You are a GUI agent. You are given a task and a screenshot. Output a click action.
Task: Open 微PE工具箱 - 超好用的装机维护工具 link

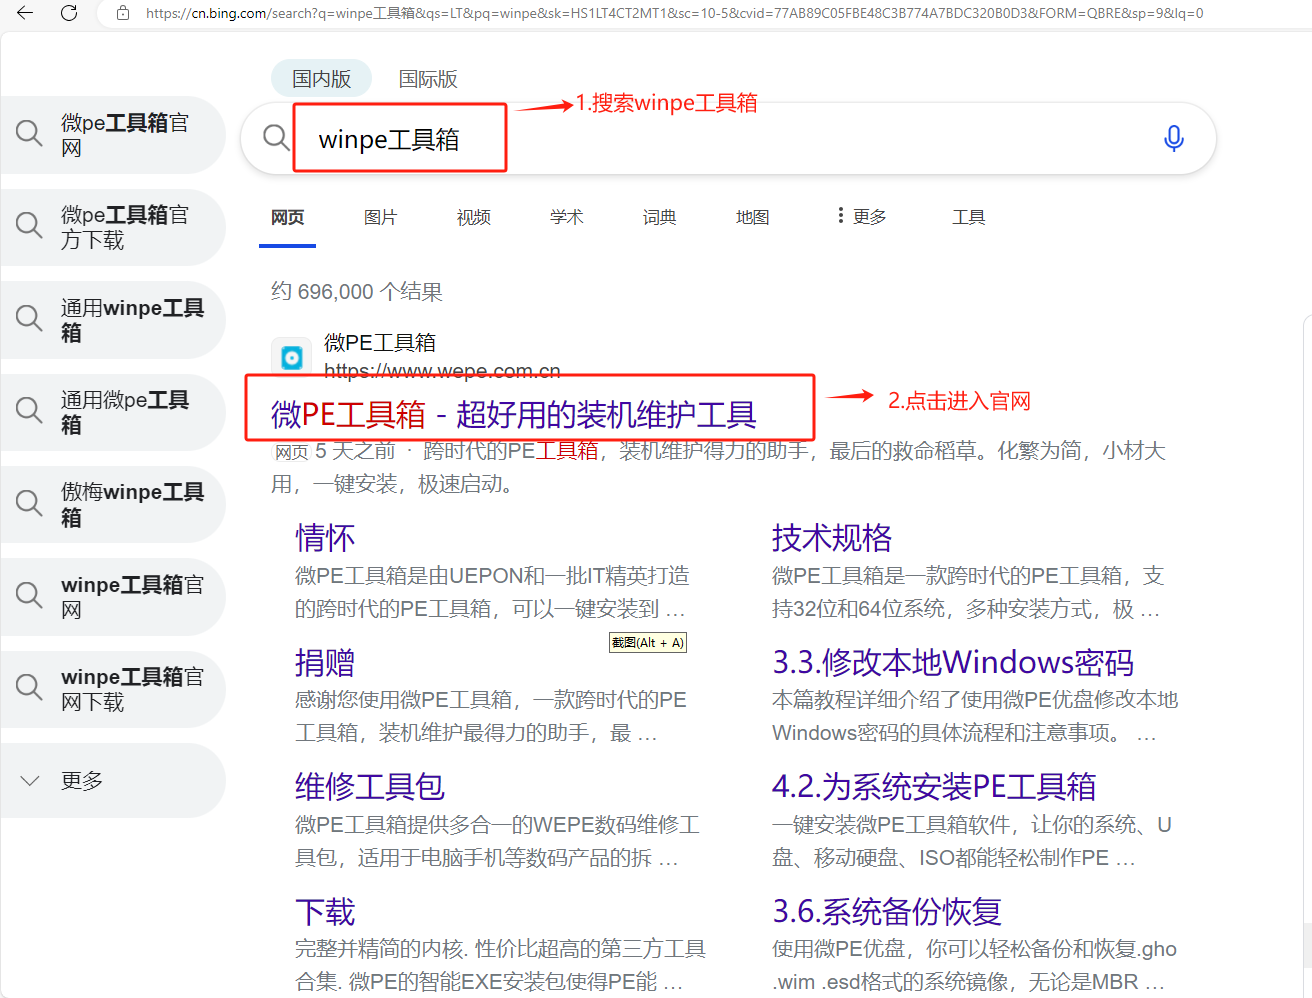coord(513,414)
